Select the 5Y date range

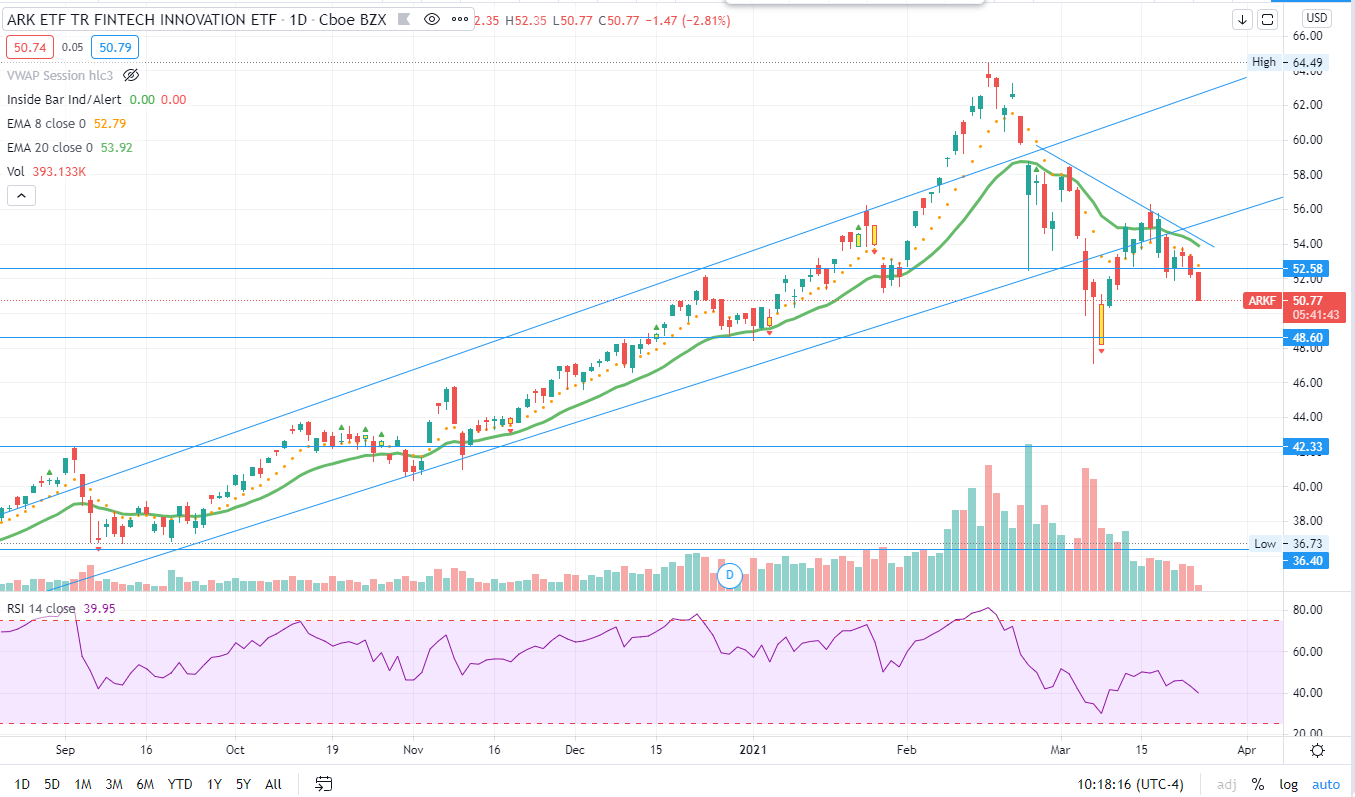pos(243,784)
